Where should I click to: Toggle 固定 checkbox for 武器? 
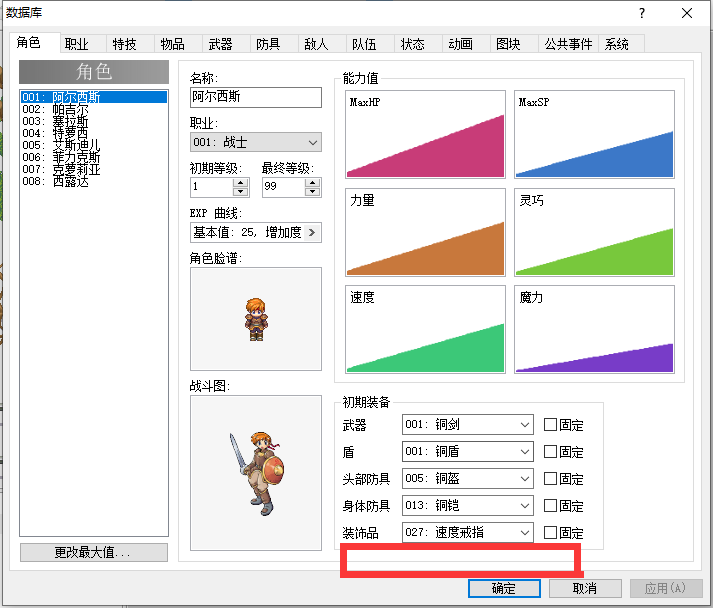click(550, 425)
